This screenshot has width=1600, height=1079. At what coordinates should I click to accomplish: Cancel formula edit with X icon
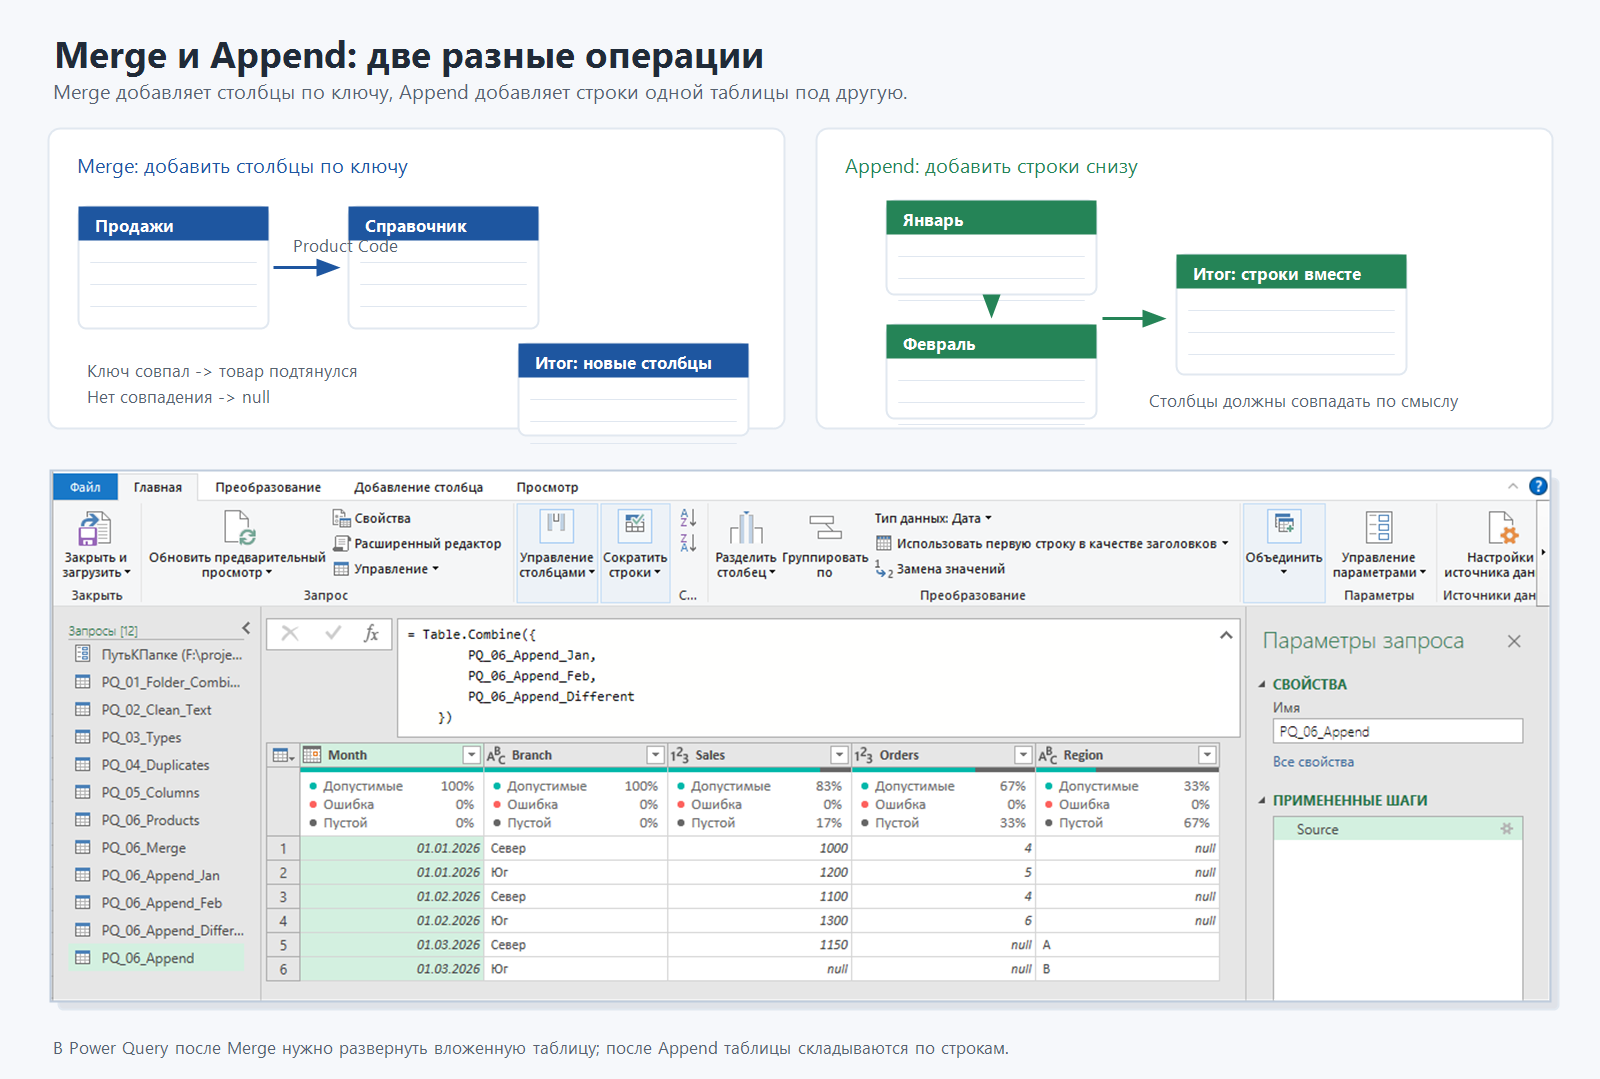coord(290,633)
